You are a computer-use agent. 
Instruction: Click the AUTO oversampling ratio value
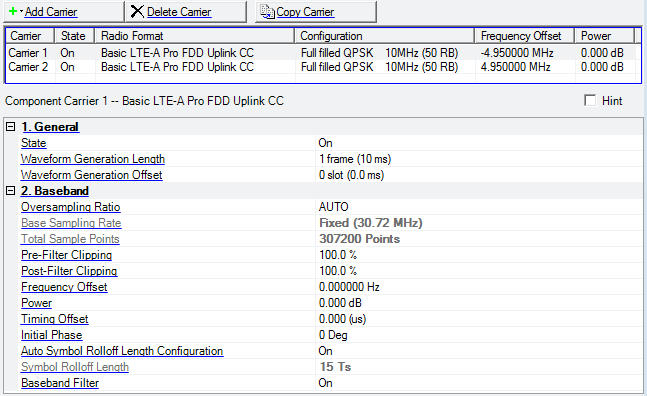click(333, 207)
